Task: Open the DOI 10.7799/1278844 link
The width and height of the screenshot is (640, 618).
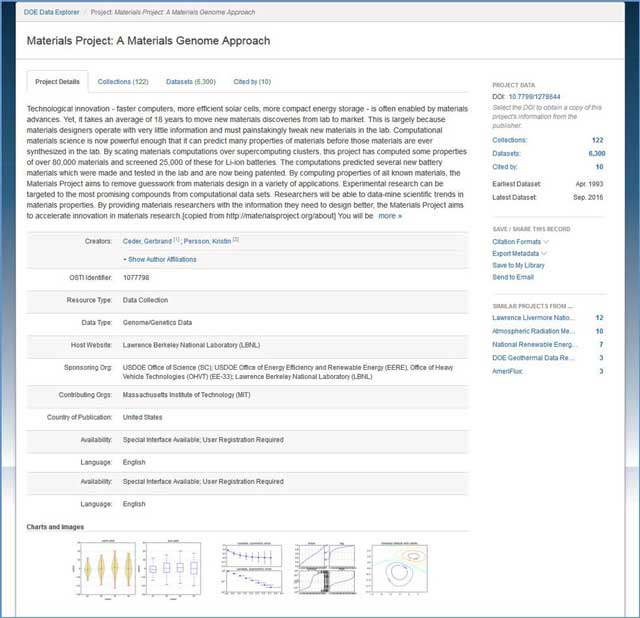Action: (534, 97)
